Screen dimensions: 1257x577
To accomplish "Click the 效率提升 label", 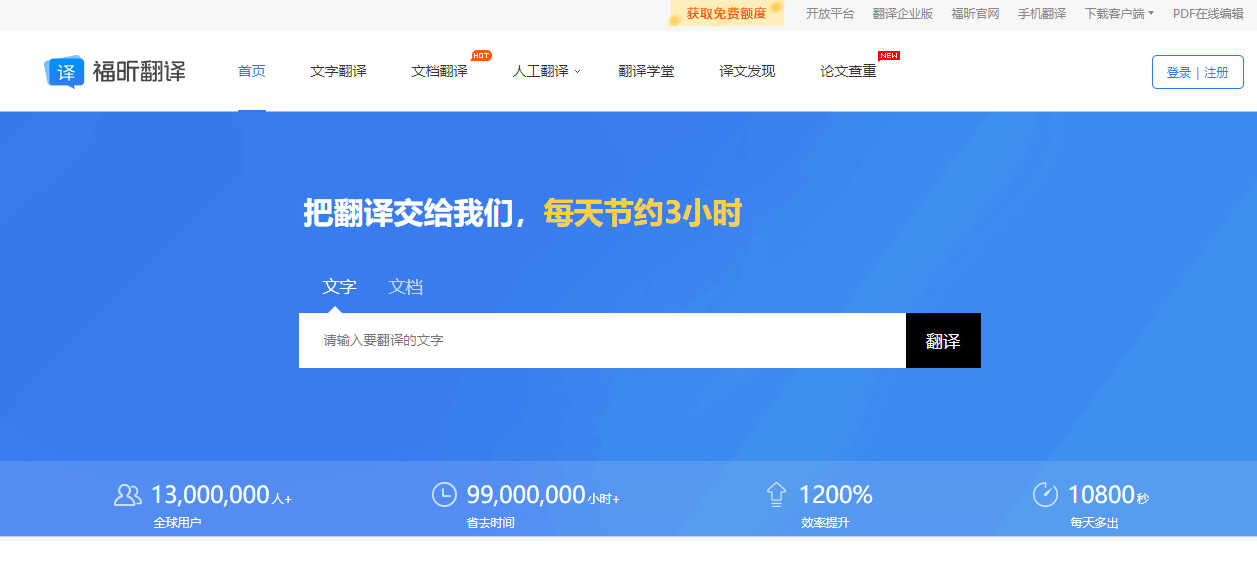I will [825, 523].
